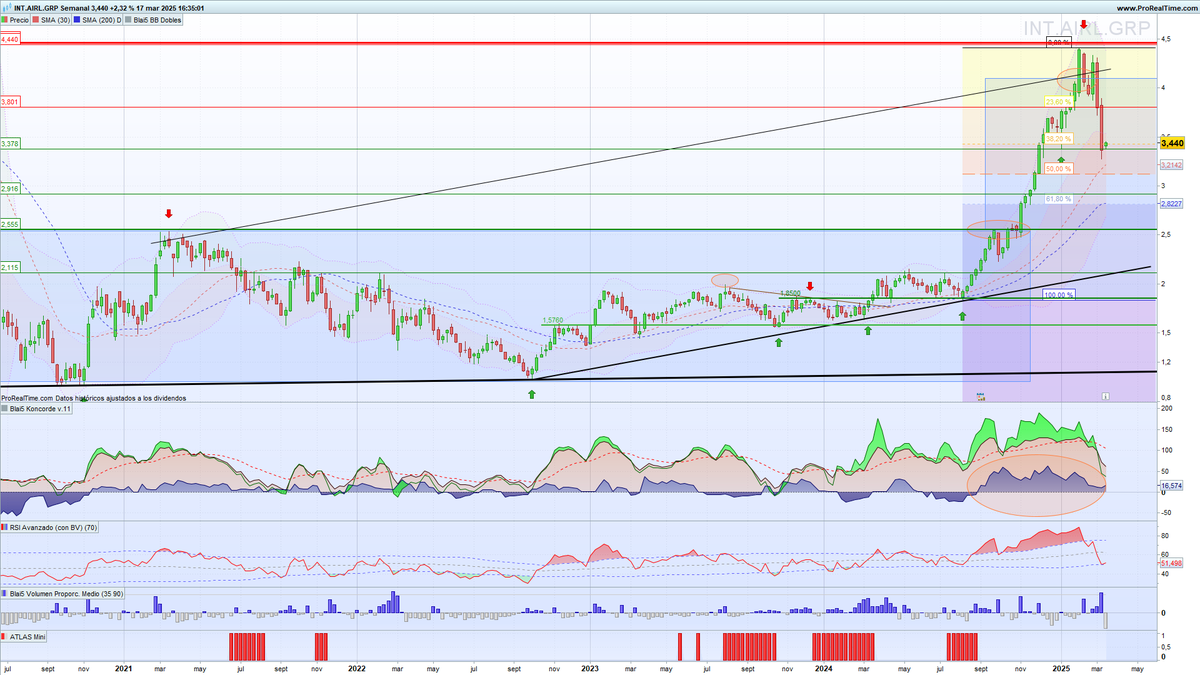Select the 2,115 support level label
1200x675 pixels.
point(10,267)
